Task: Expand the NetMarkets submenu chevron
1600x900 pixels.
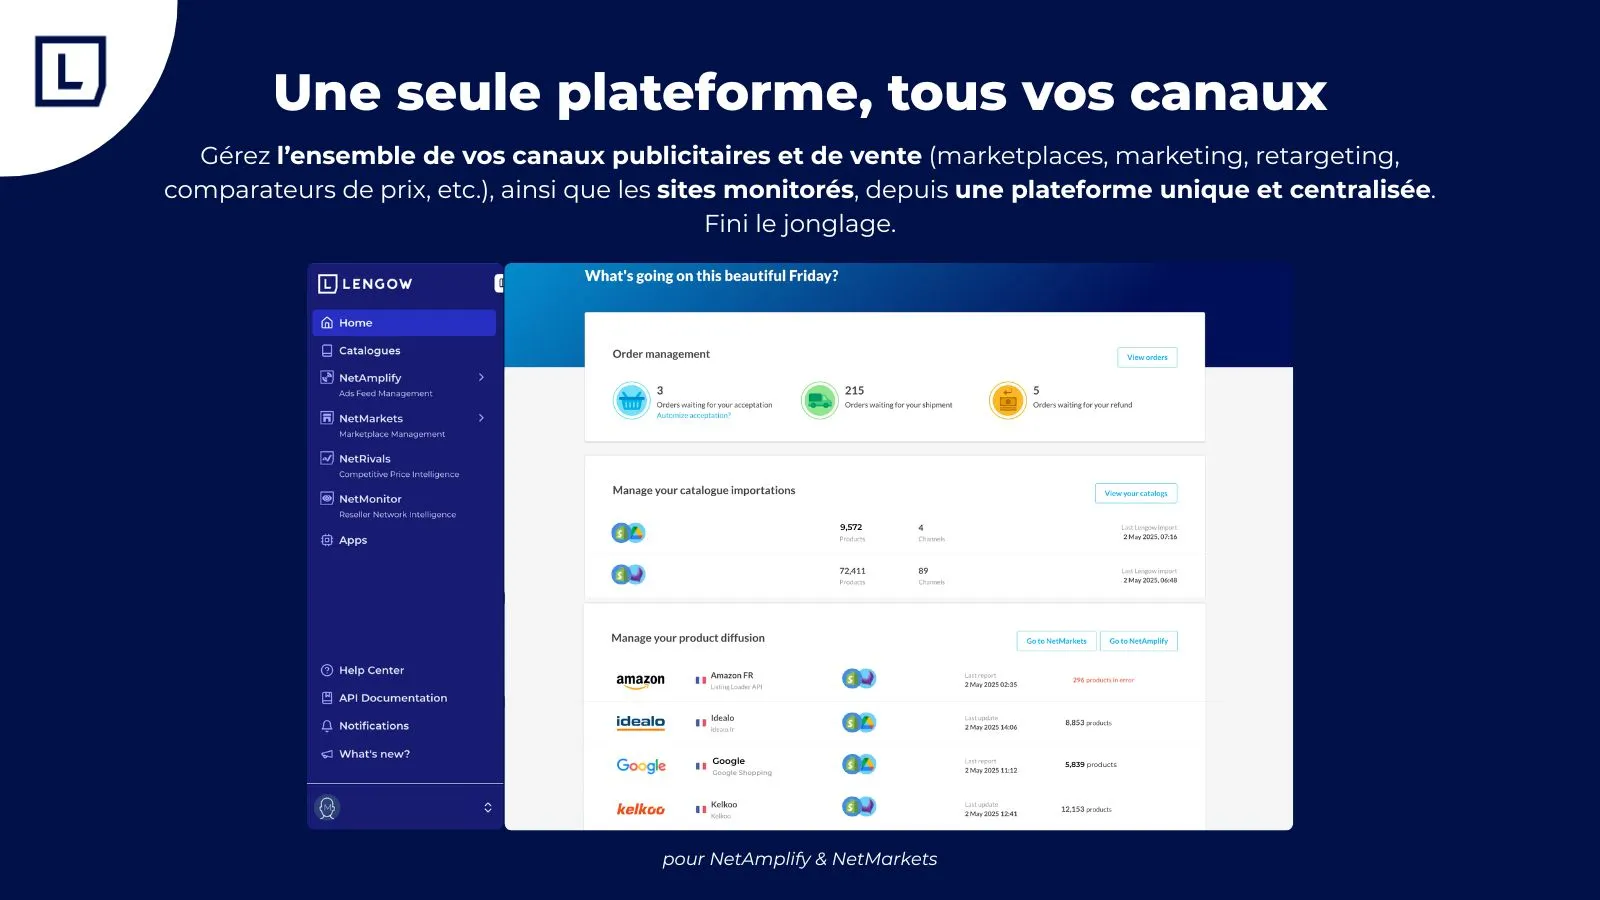Action: coord(481,418)
